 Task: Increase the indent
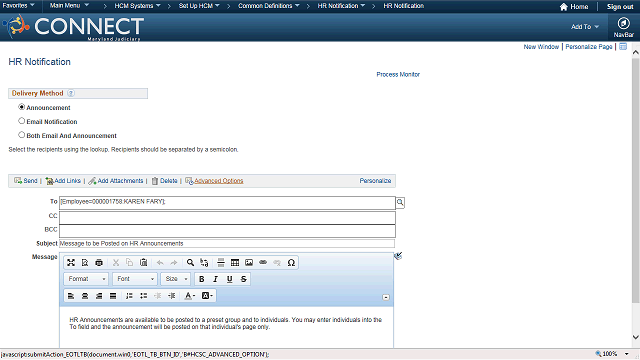coord(171,296)
